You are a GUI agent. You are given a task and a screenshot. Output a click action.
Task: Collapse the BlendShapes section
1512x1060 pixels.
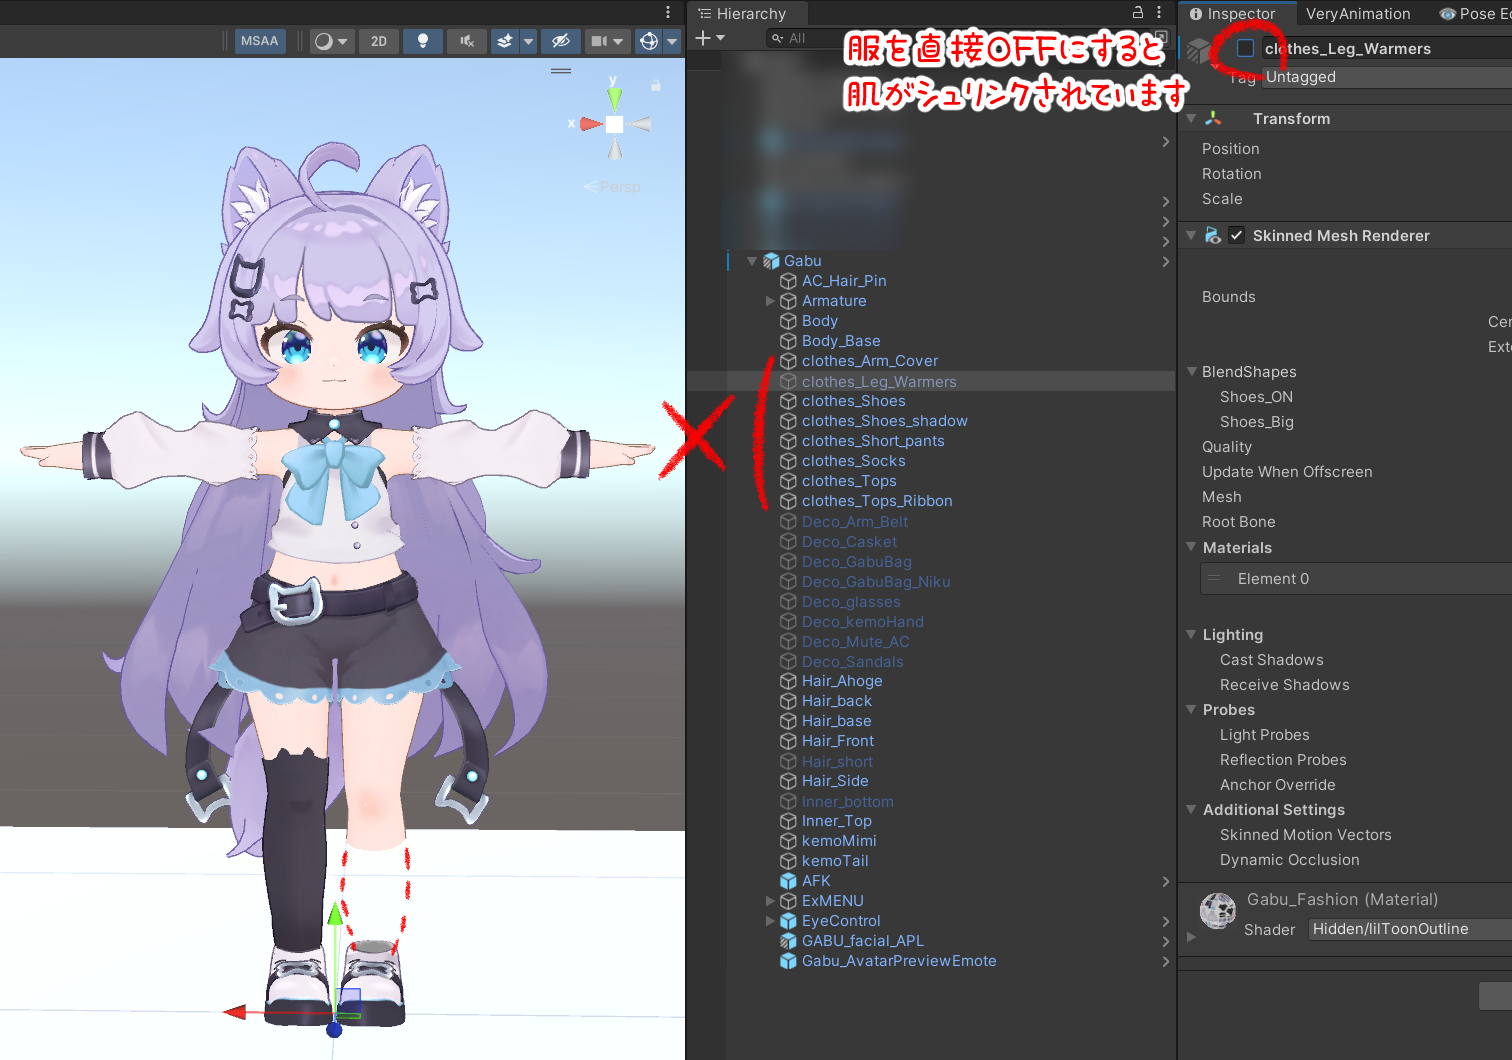tap(1192, 372)
